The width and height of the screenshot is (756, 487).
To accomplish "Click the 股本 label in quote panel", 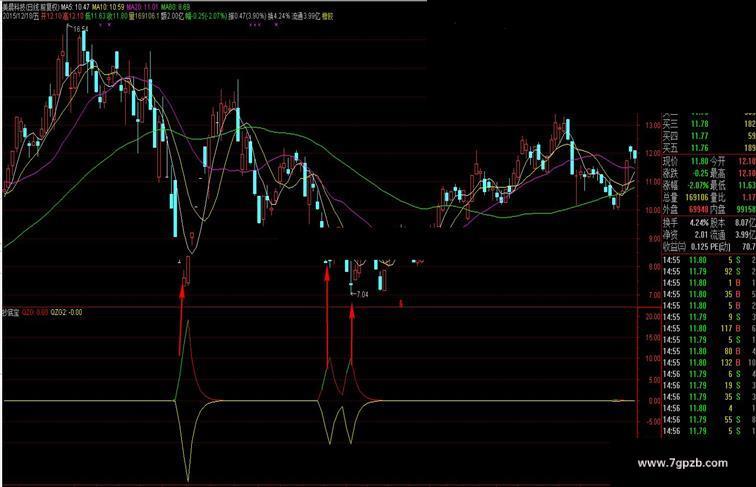I will pyautogui.click(x=717, y=223).
